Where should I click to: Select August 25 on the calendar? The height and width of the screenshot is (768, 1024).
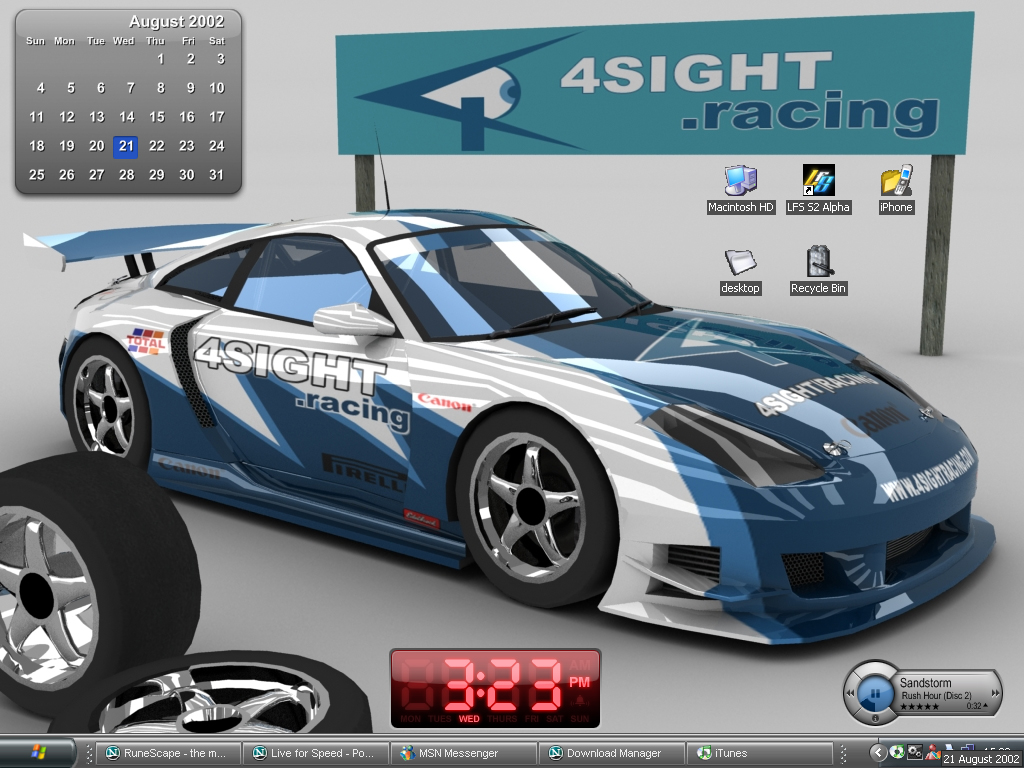click(37, 175)
